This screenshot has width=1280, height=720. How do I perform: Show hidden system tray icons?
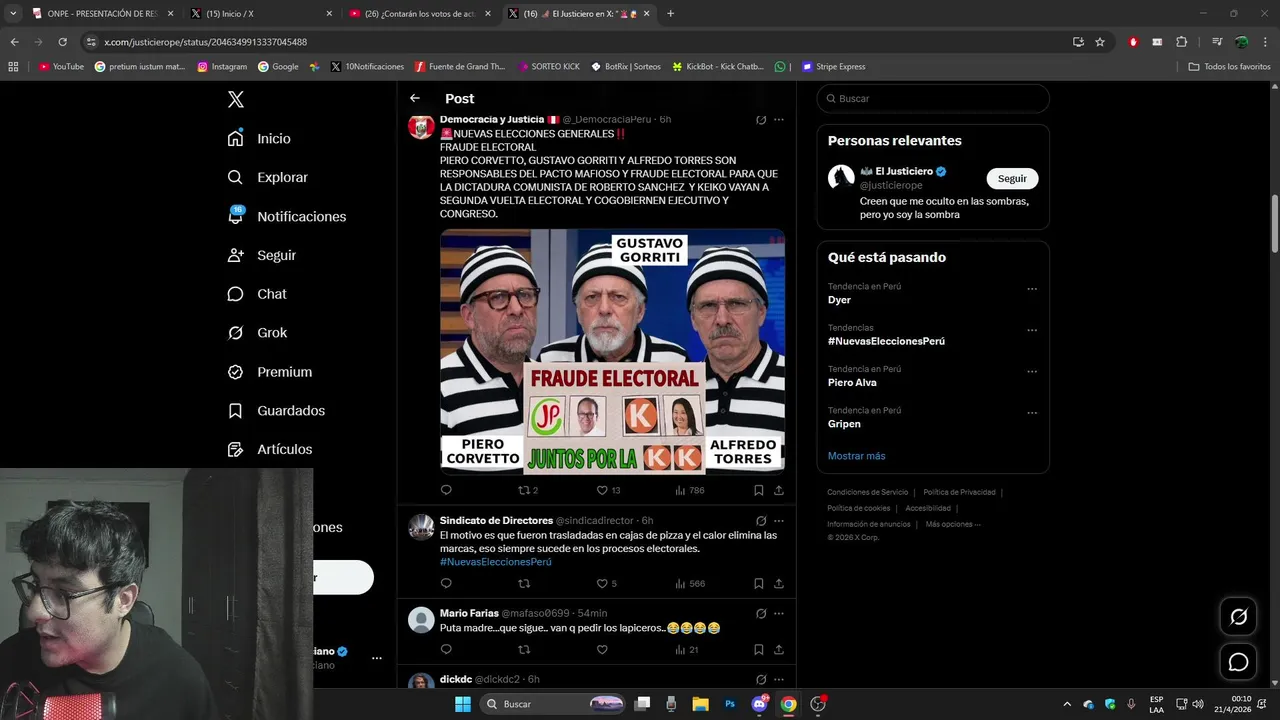1067,704
